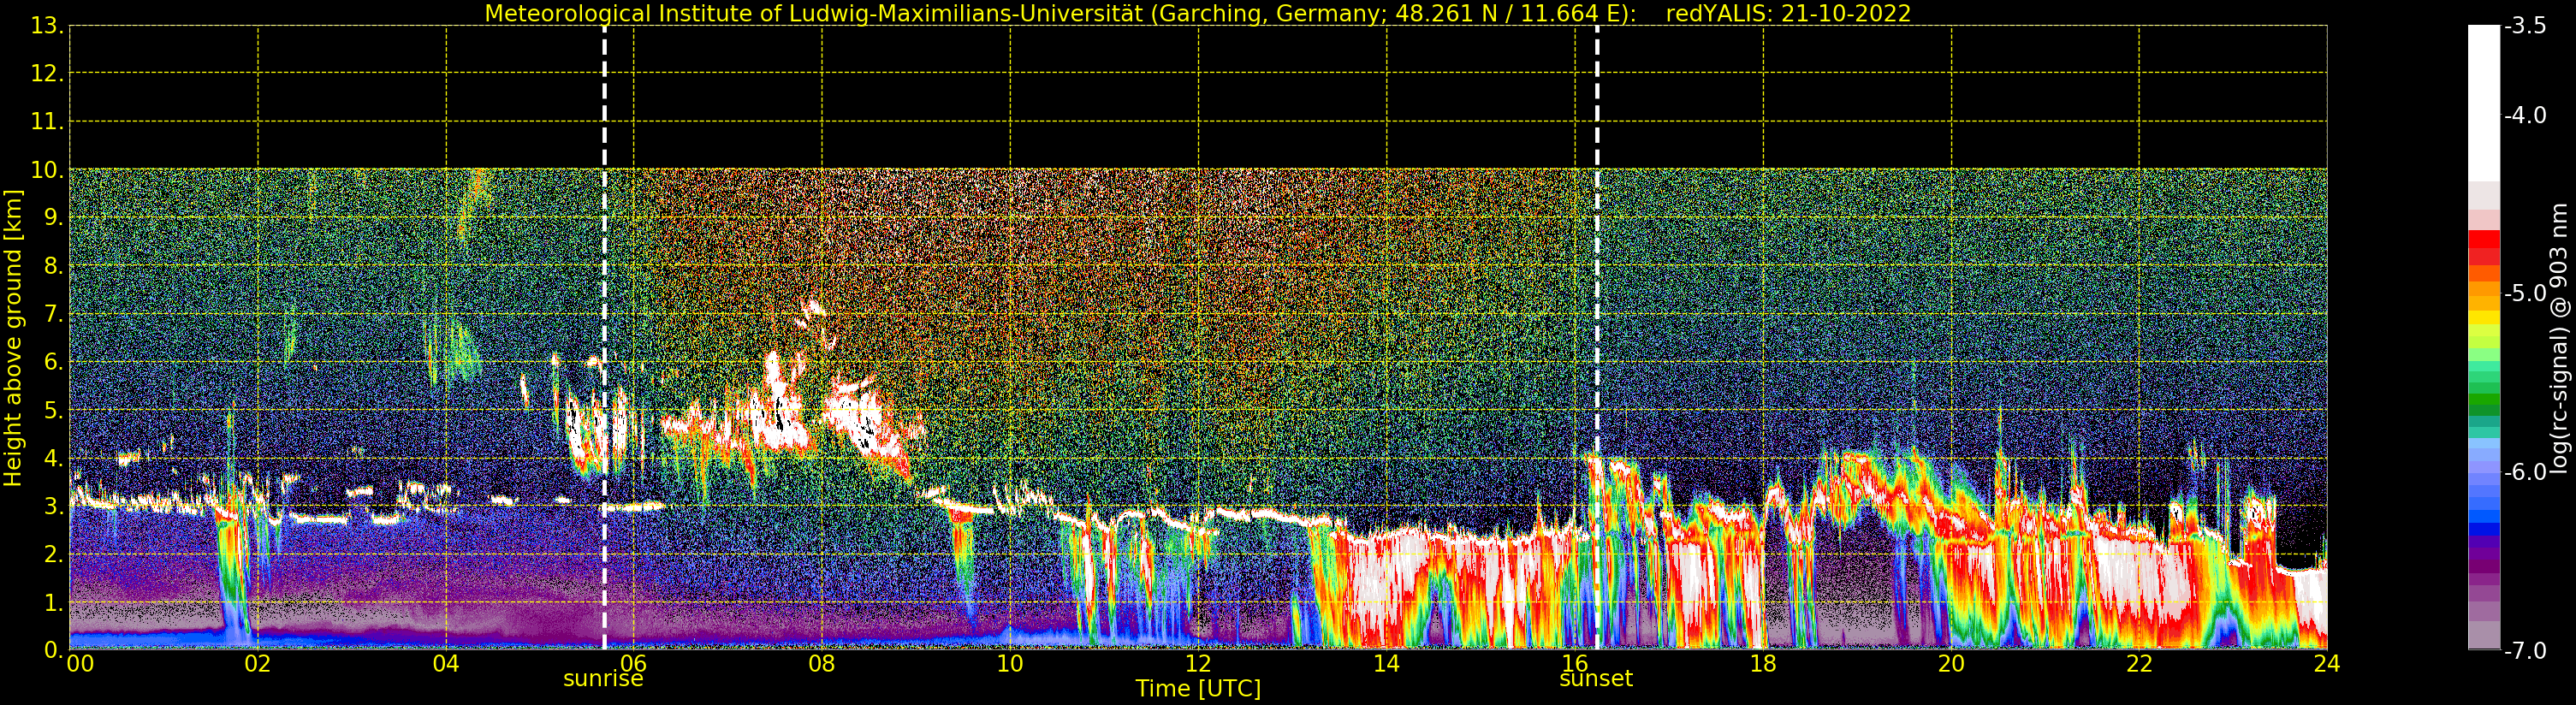Click the height tick label '5.'

point(54,411)
